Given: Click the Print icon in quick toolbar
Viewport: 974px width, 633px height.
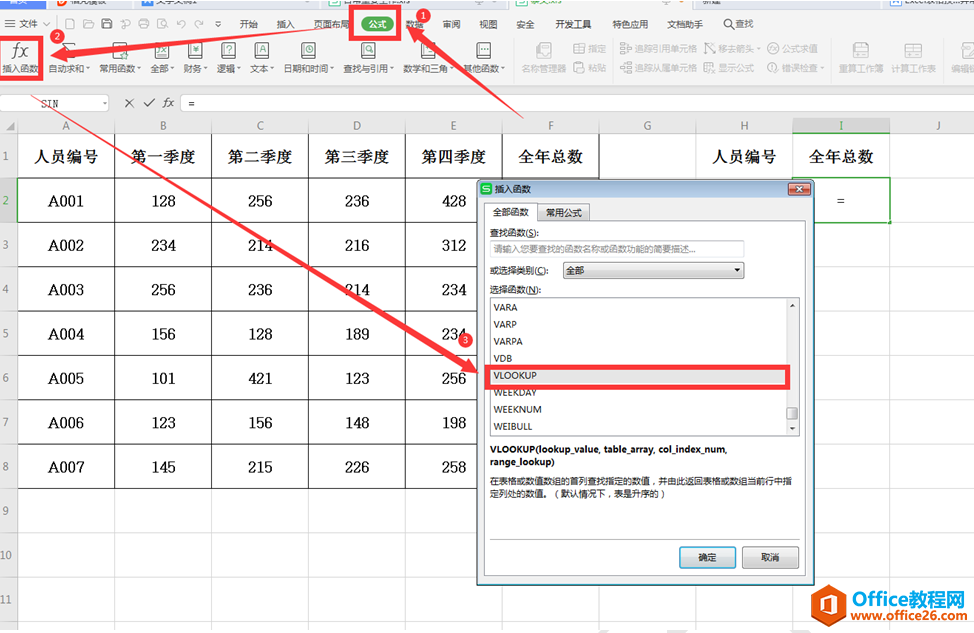Looking at the screenshot, I should click(143, 24).
